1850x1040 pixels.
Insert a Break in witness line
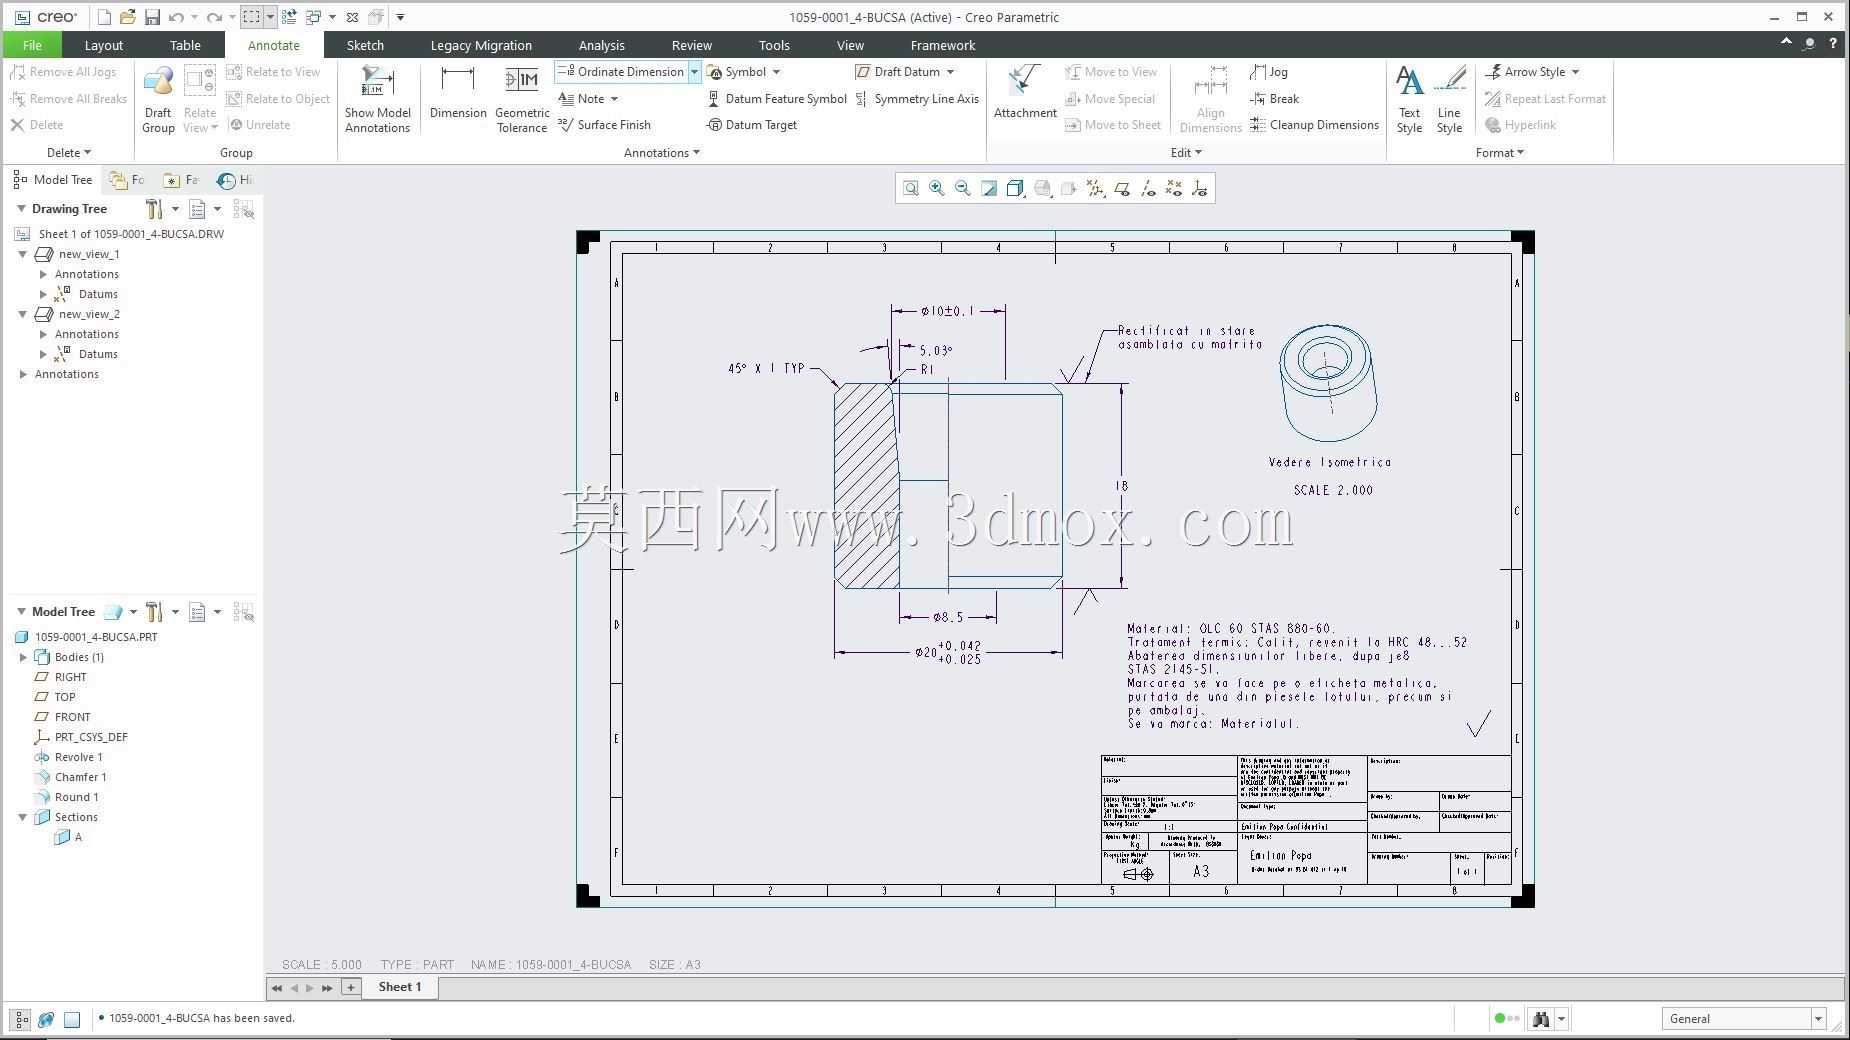(x=1275, y=99)
